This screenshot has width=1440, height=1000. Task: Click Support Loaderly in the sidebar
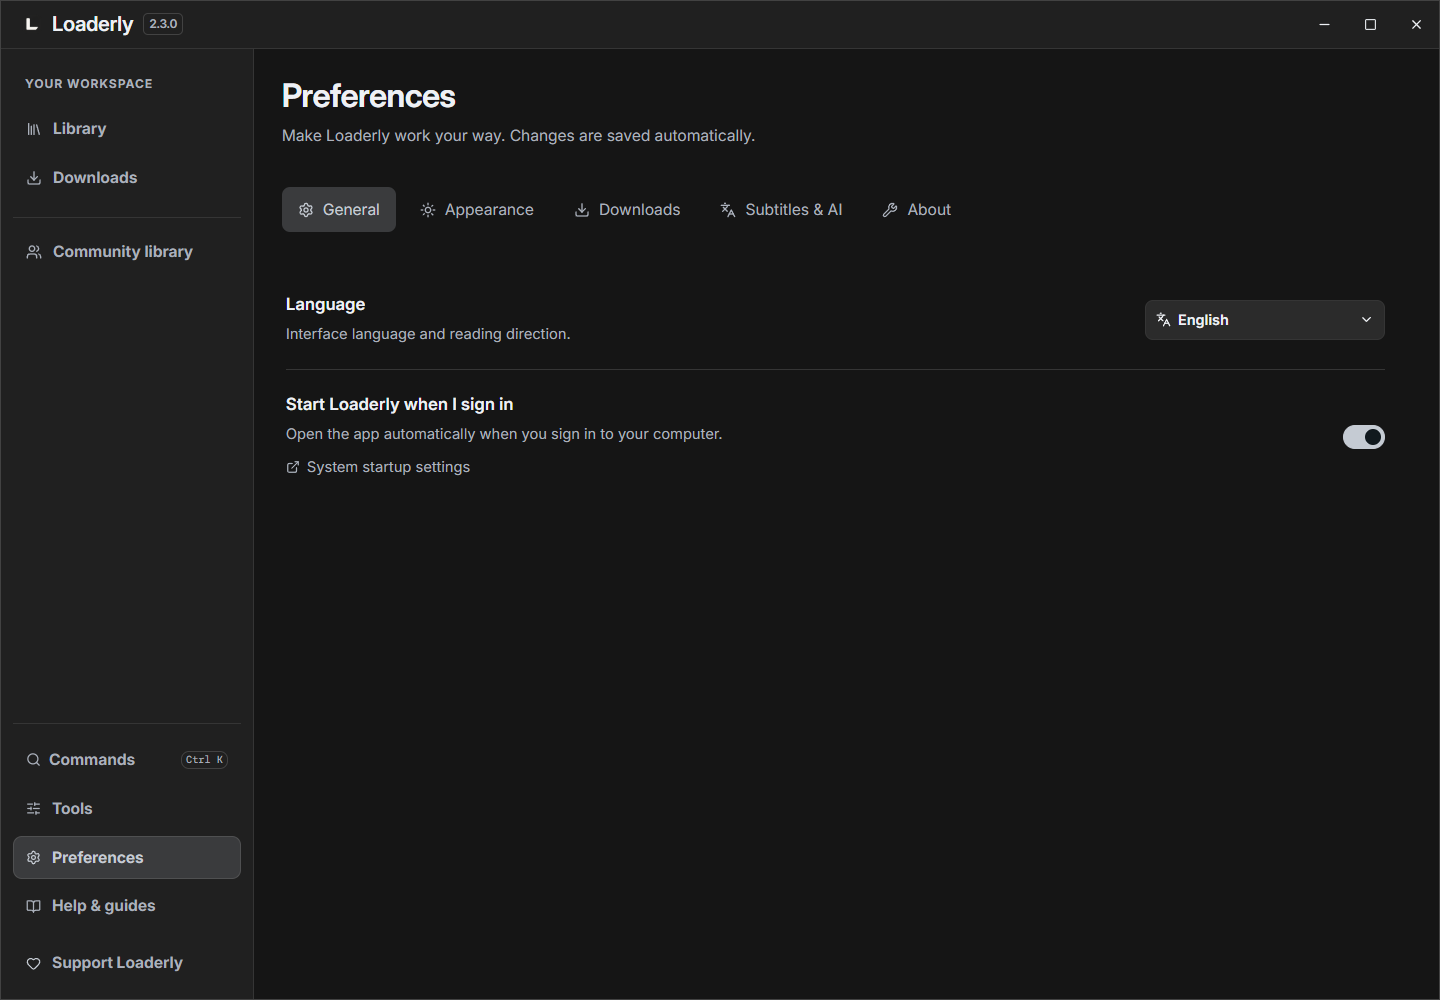127,963
